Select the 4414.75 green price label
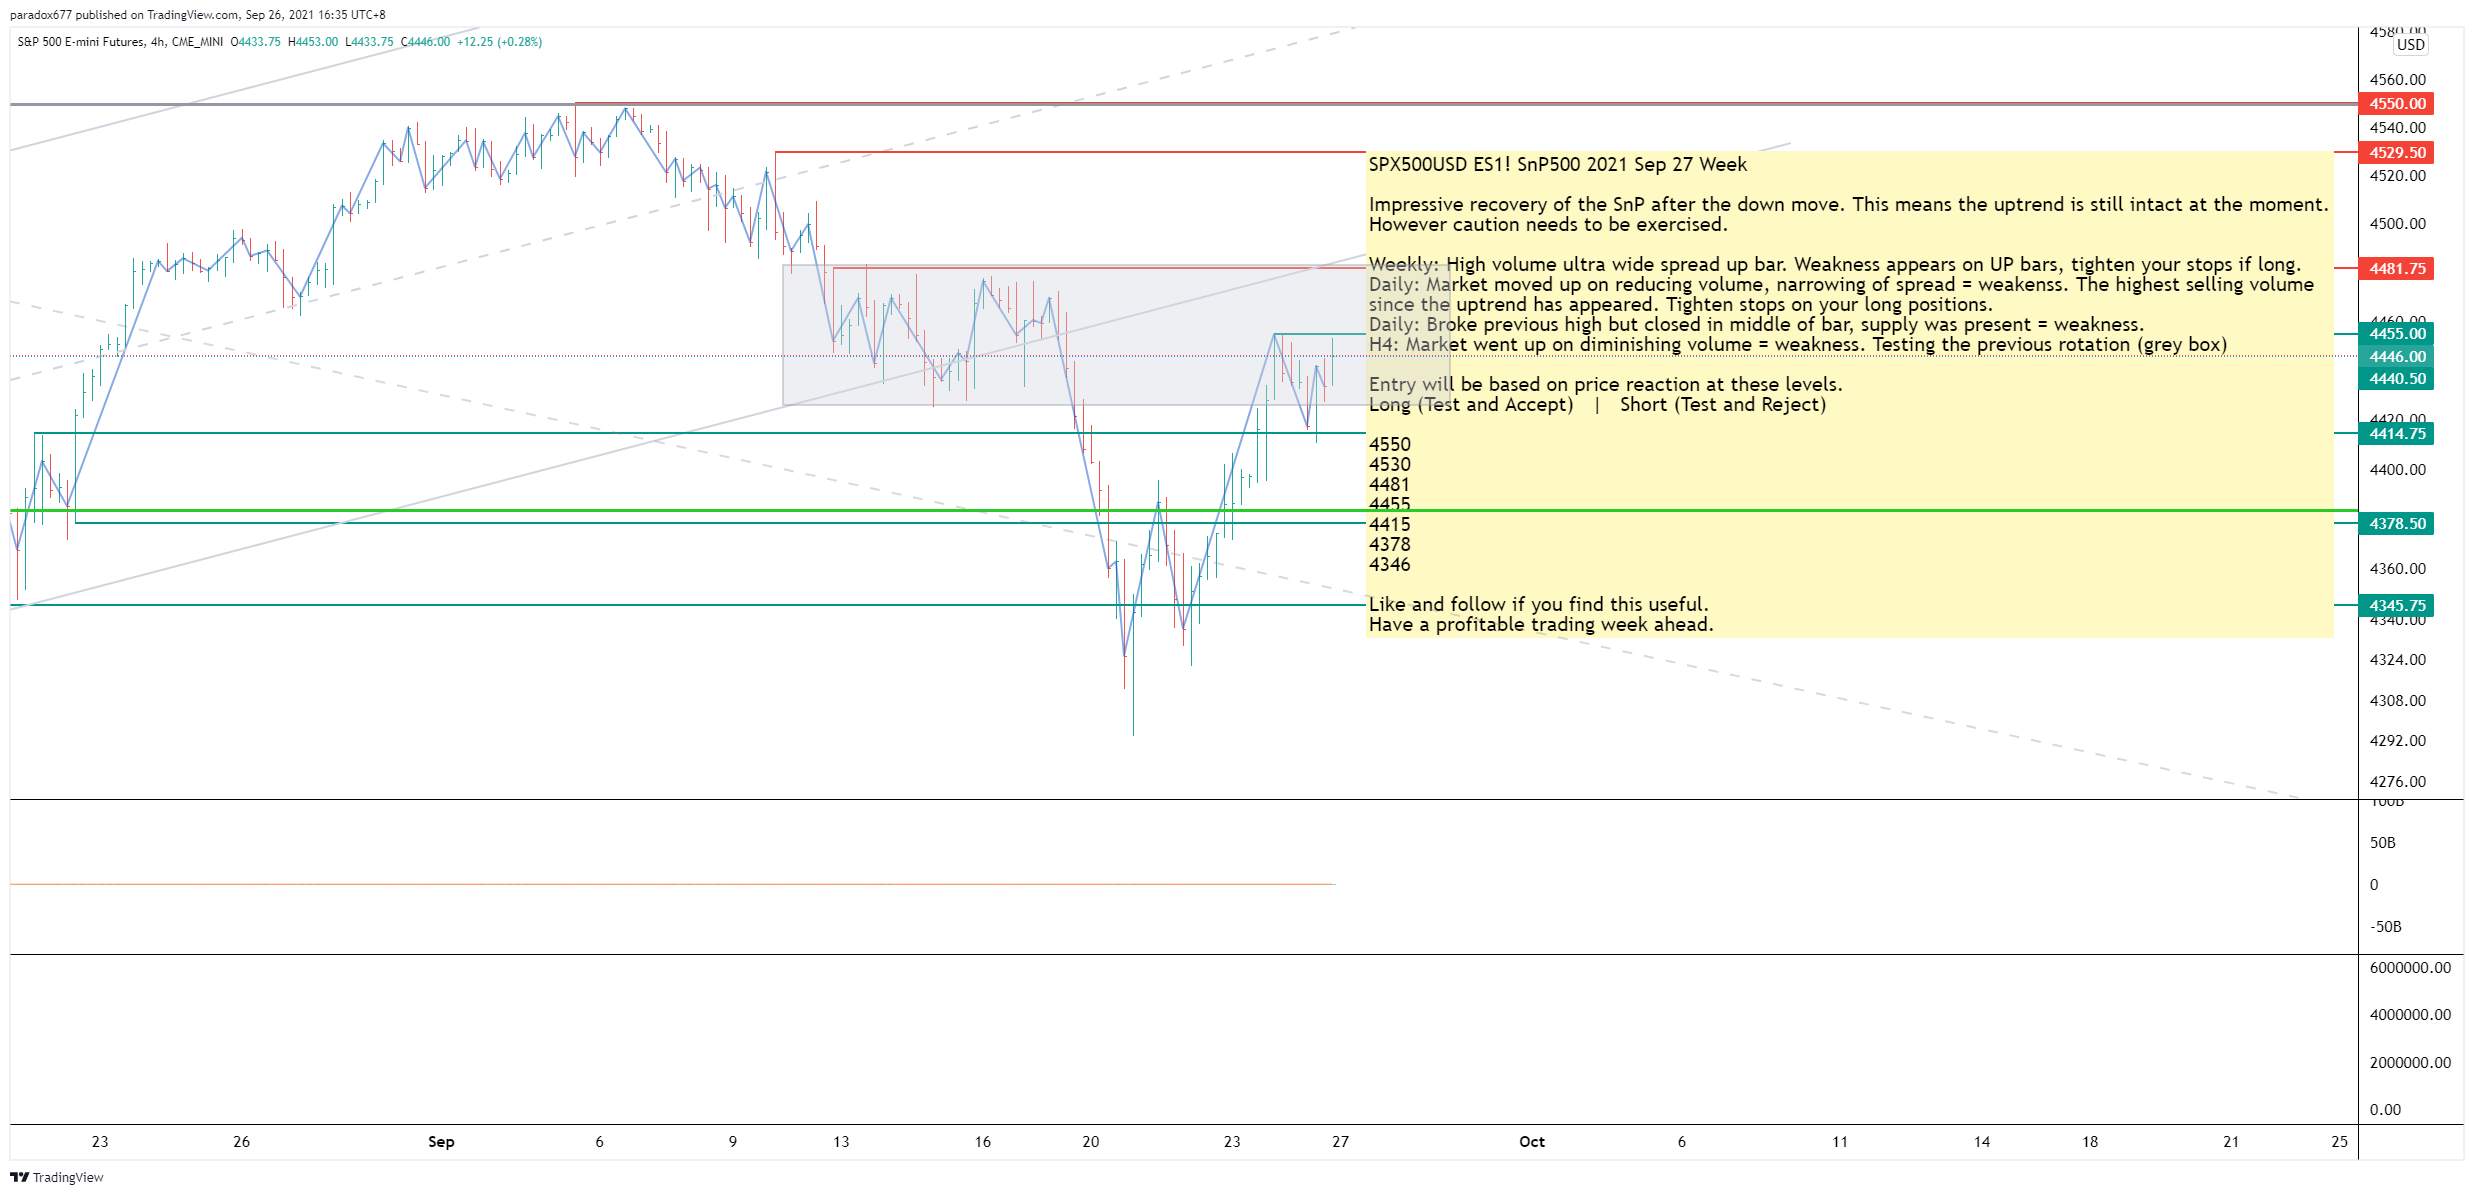Viewport: 2474px width, 1195px height. (x=2397, y=434)
